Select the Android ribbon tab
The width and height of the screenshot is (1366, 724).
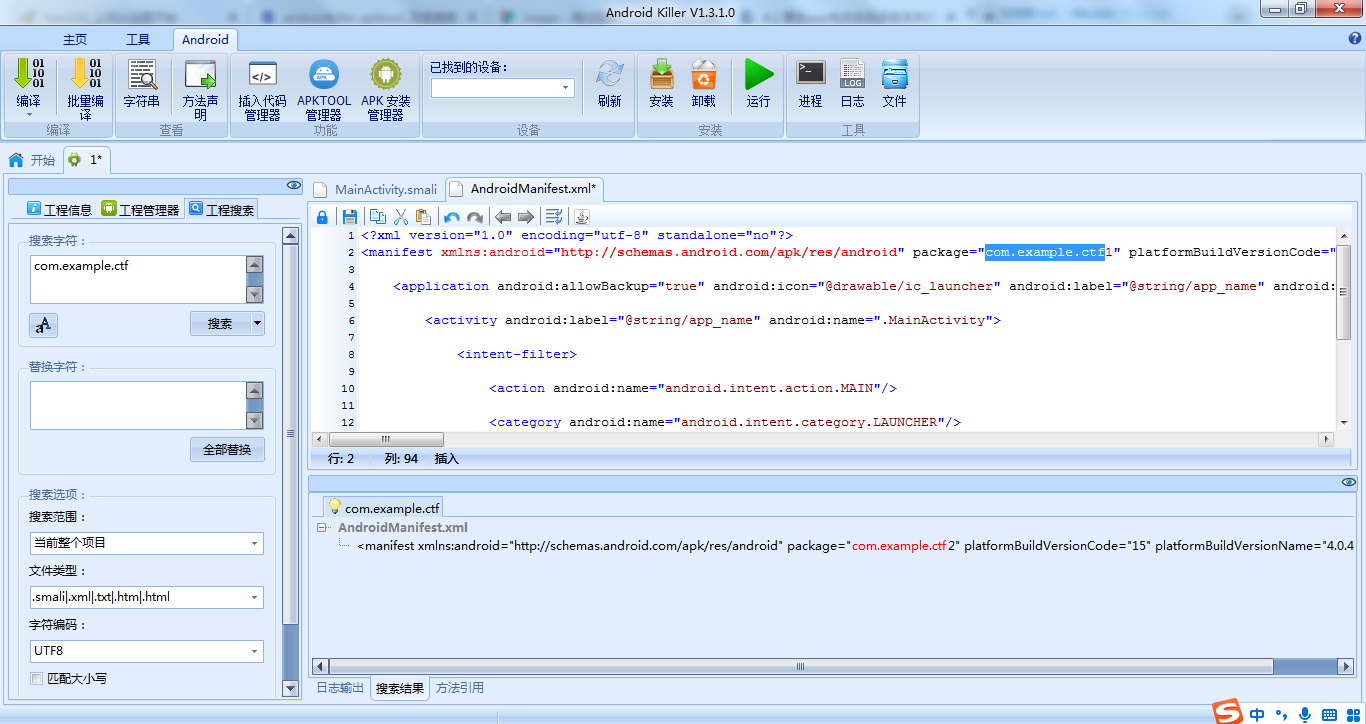205,39
